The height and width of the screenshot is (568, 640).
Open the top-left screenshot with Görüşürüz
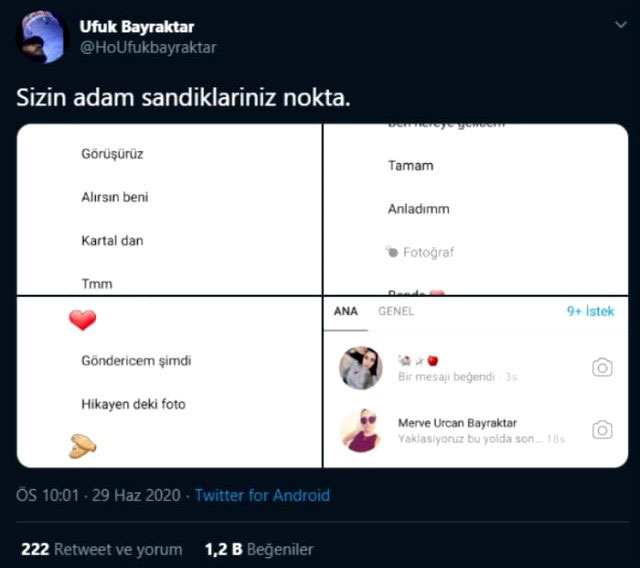point(169,209)
